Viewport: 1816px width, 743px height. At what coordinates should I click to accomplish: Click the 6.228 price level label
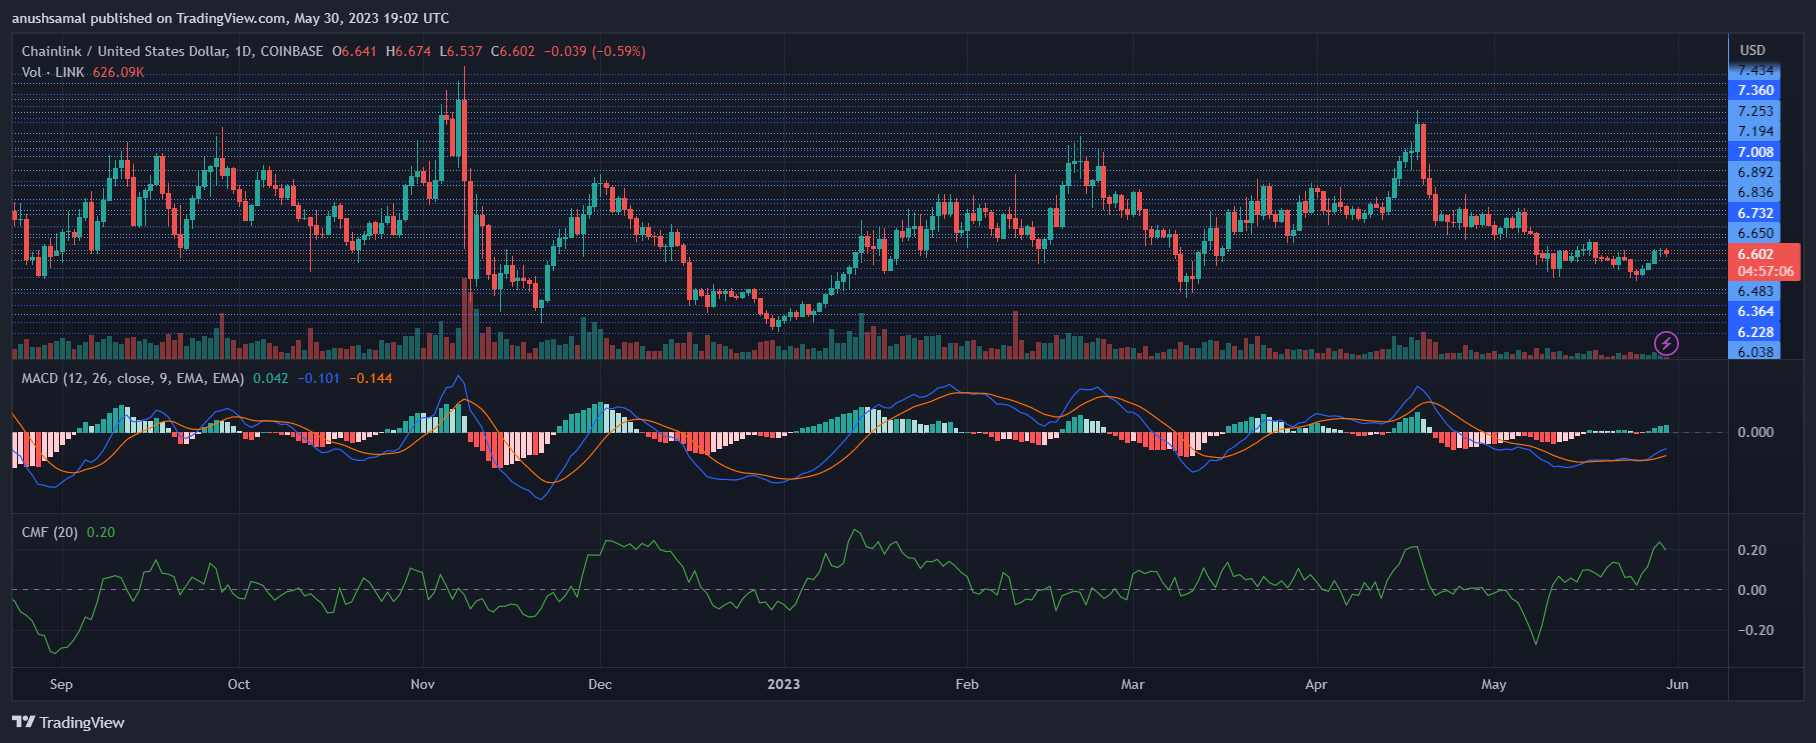[1755, 332]
